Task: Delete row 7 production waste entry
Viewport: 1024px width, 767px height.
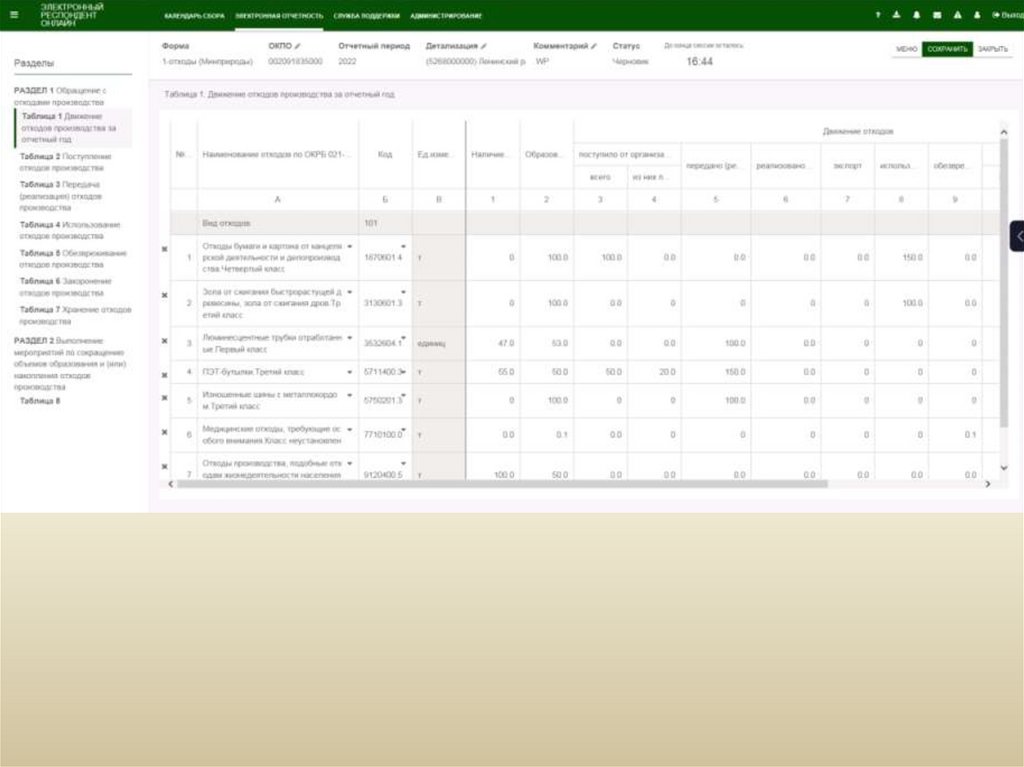Action: click(x=165, y=466)
